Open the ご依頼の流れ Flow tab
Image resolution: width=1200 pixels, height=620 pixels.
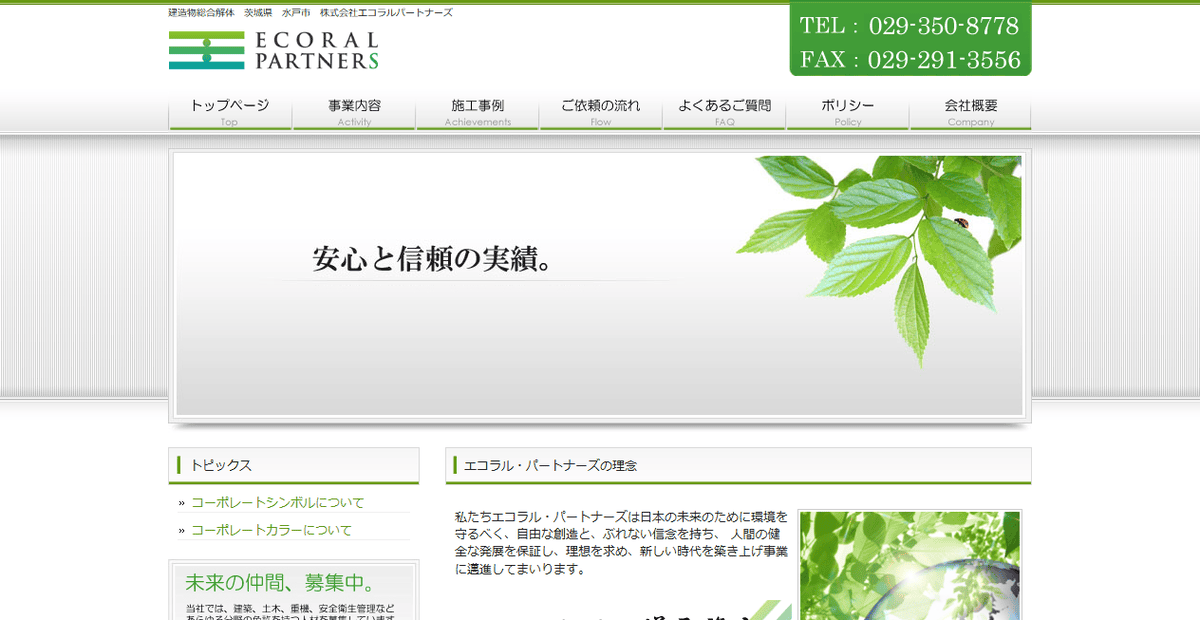(x=600, y=110)
